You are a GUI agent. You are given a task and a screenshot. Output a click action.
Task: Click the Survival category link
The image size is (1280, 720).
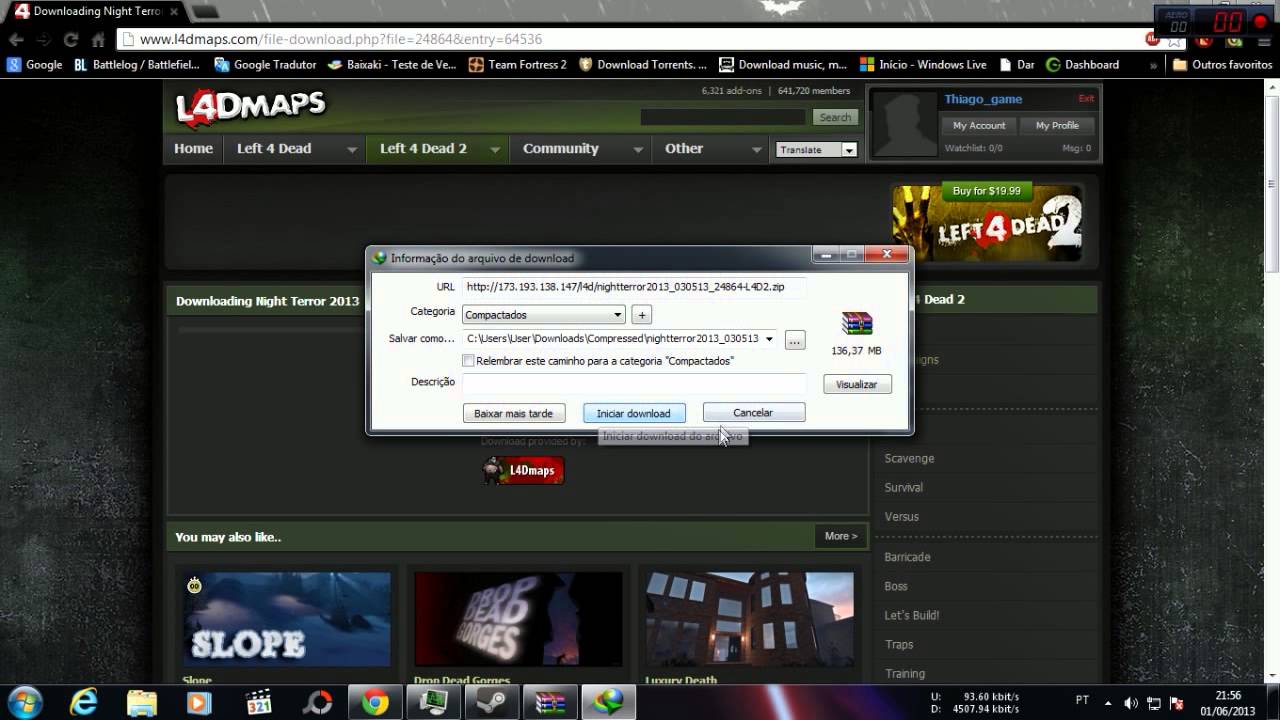pos(903,487)
